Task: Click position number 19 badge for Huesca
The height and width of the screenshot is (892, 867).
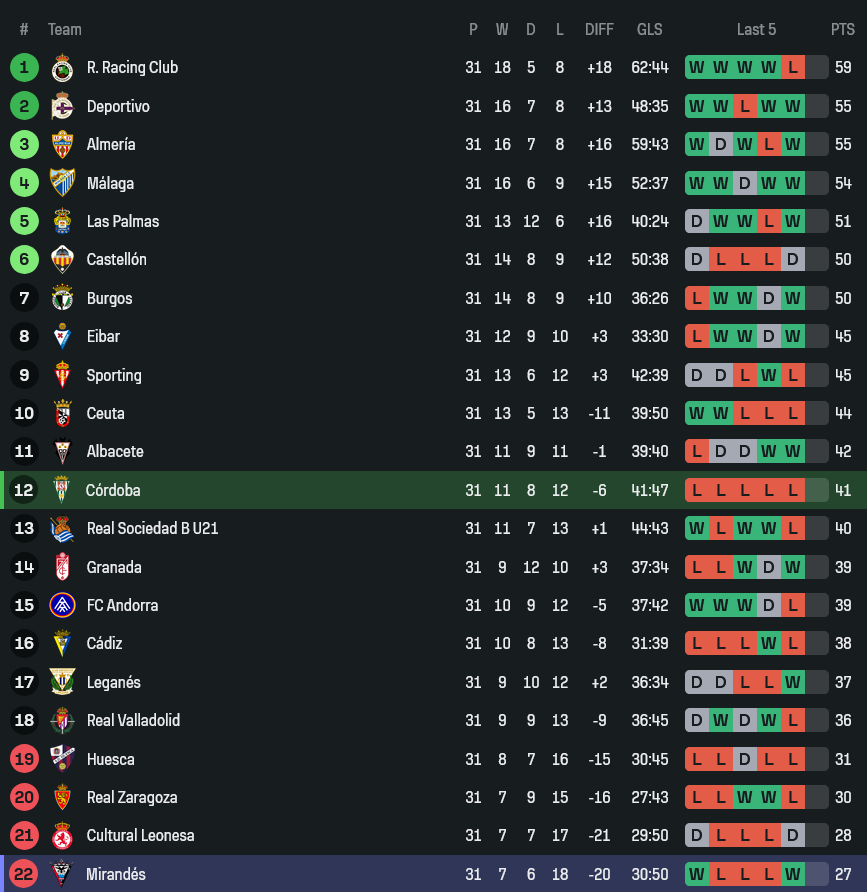Action: pyautogui.click(x=24, y=759)
